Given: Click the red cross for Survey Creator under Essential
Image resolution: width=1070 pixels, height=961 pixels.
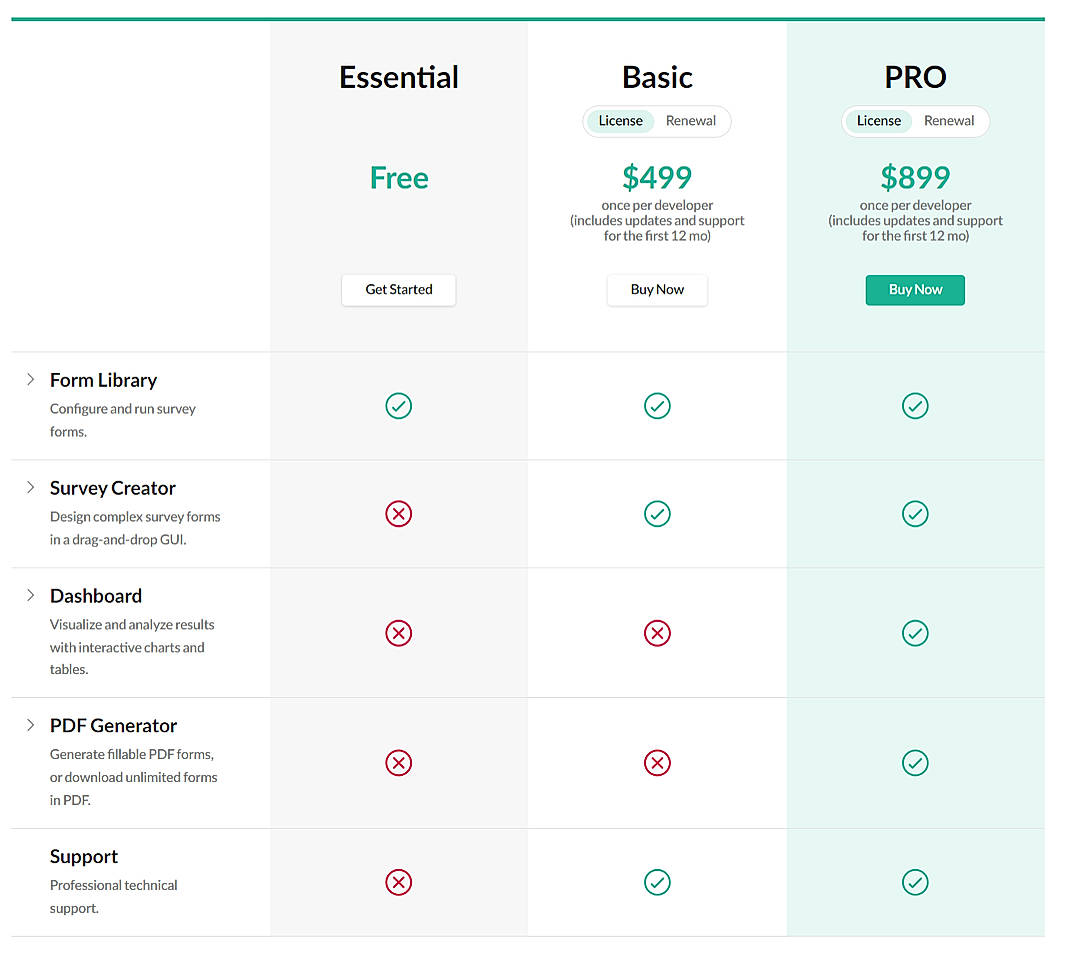Looking at the screenshot, I should click(398, 513).
